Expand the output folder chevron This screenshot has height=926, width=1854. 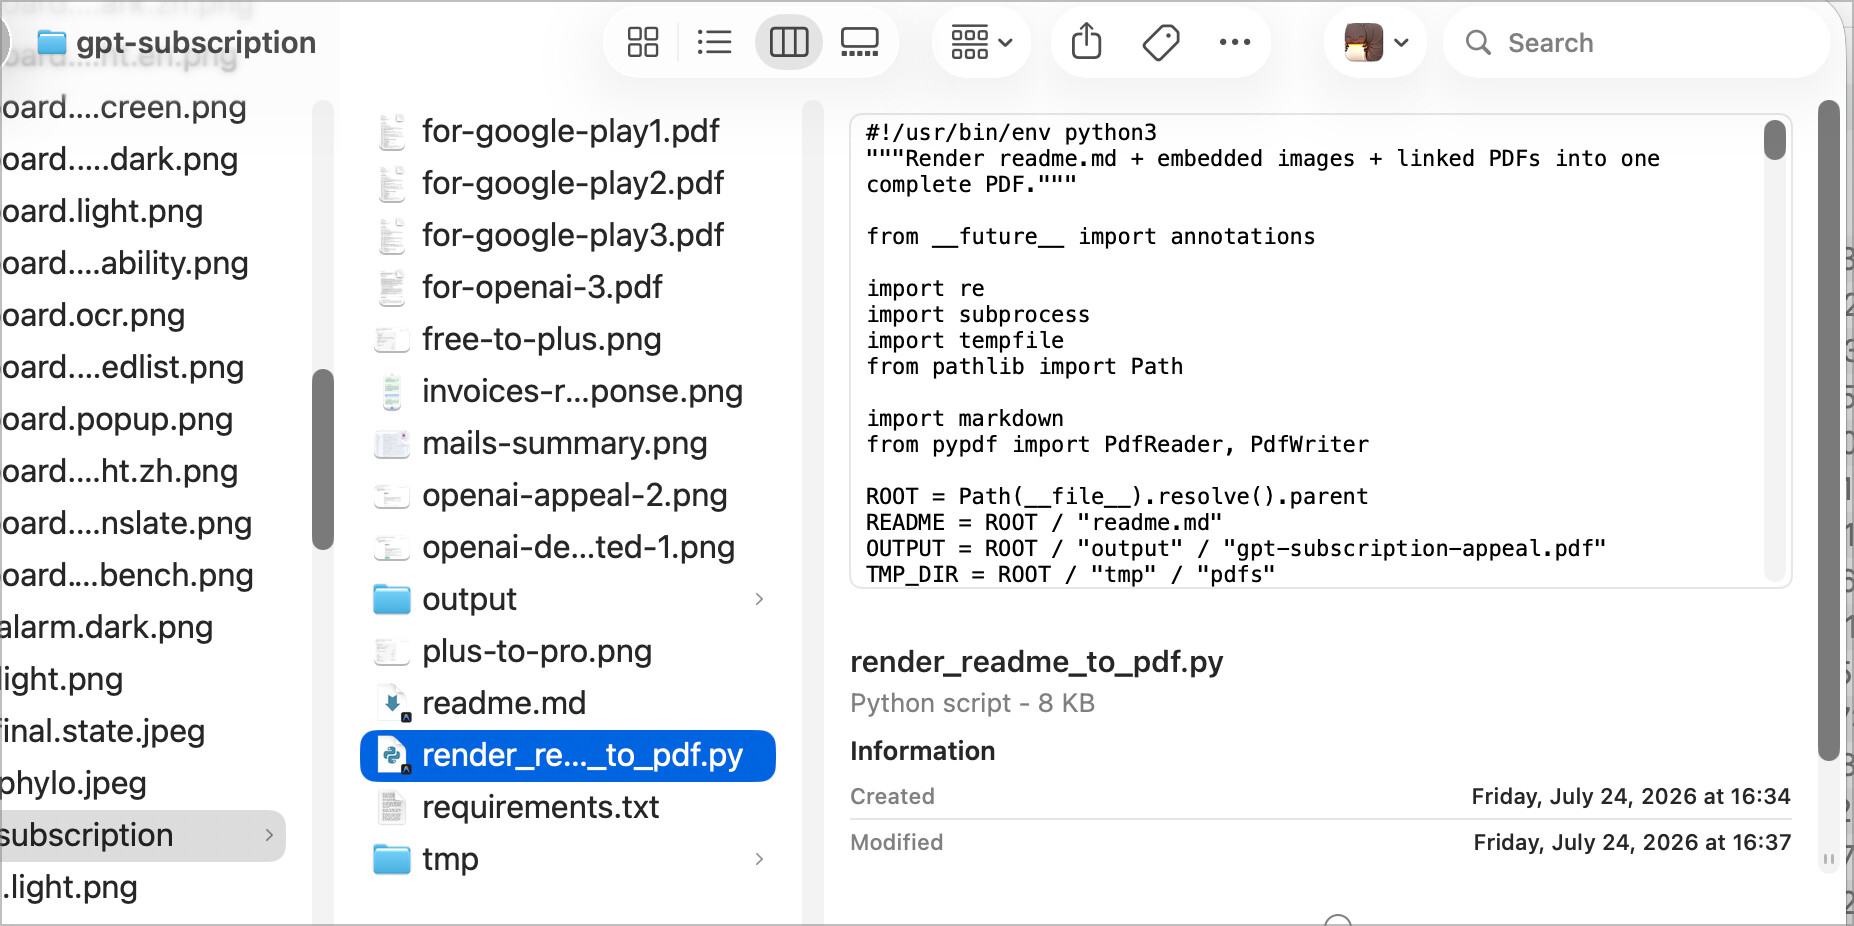pyautogui.click(x=759, y=599)
